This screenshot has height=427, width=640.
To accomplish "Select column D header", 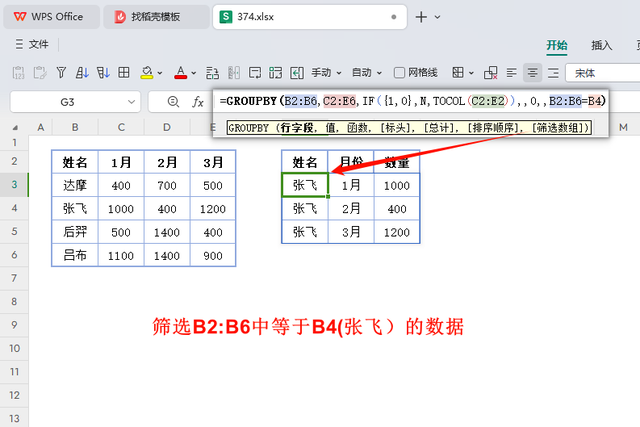I will pyautogui.click(x=167, y=127).
